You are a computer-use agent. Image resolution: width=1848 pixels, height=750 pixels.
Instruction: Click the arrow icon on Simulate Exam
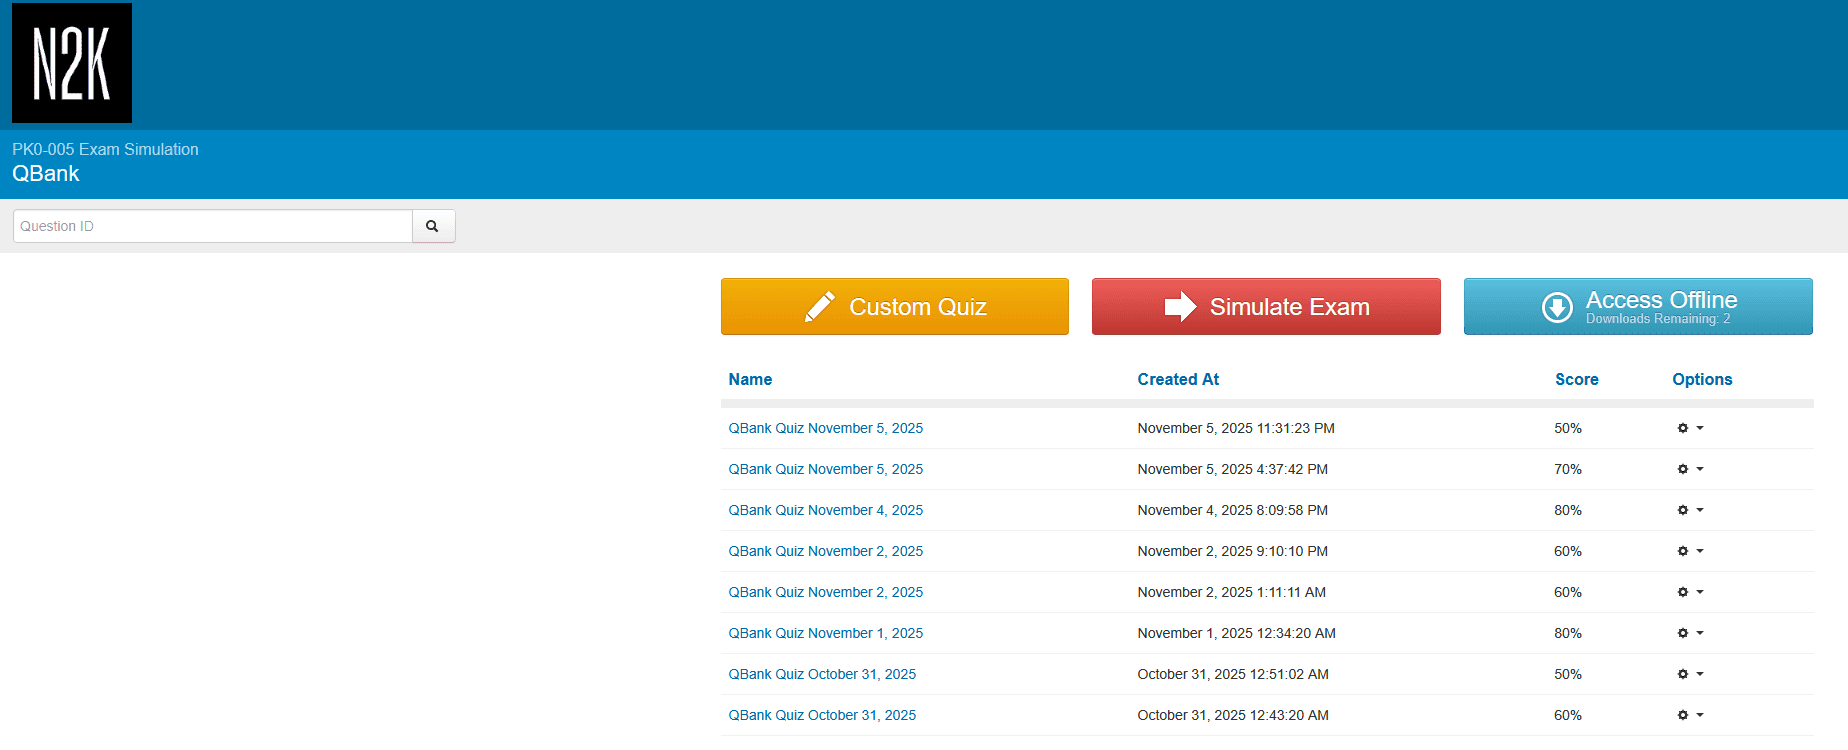[x=1180, y=307]
